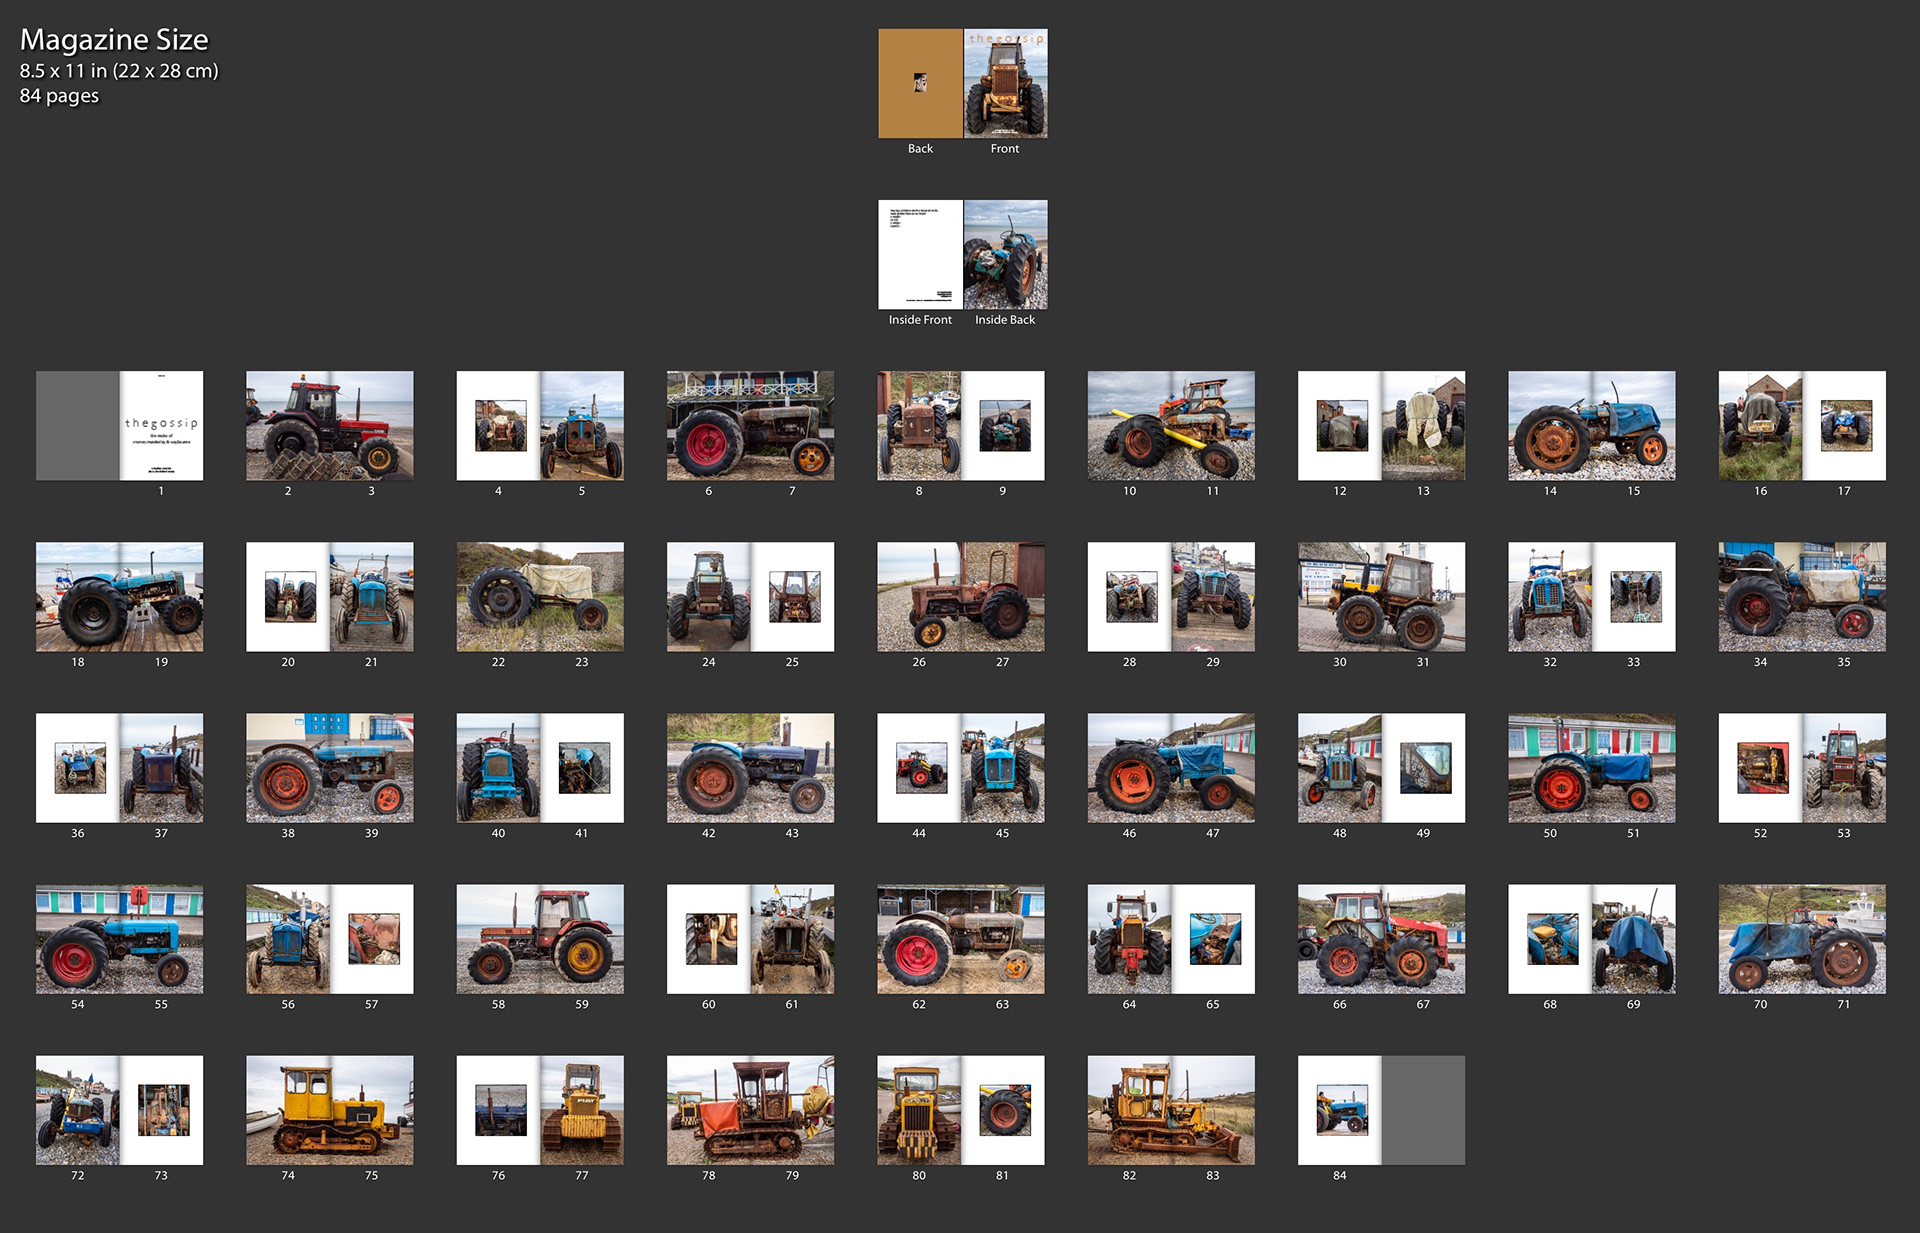Click spread 66-67 red rusty tractor
Image resolution: width=1920 pixels, height=1233 pixels.
pos(1381,939)
